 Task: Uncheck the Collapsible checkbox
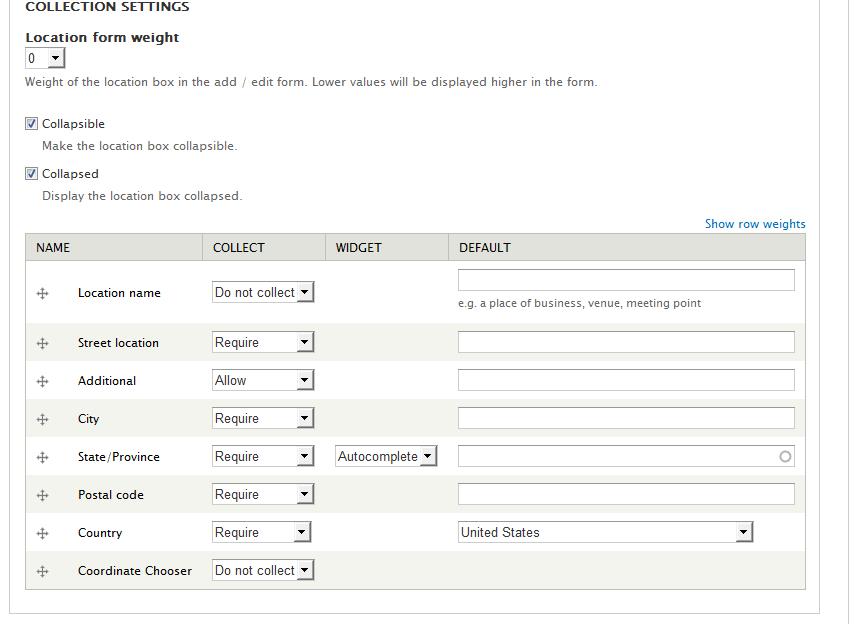point(31,124)
